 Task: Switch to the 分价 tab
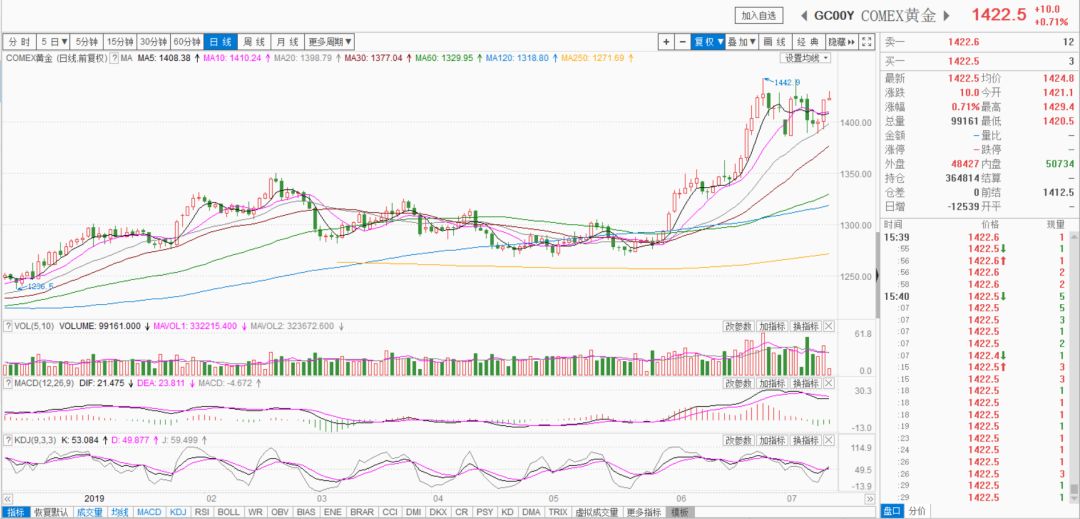coord(917,511)
